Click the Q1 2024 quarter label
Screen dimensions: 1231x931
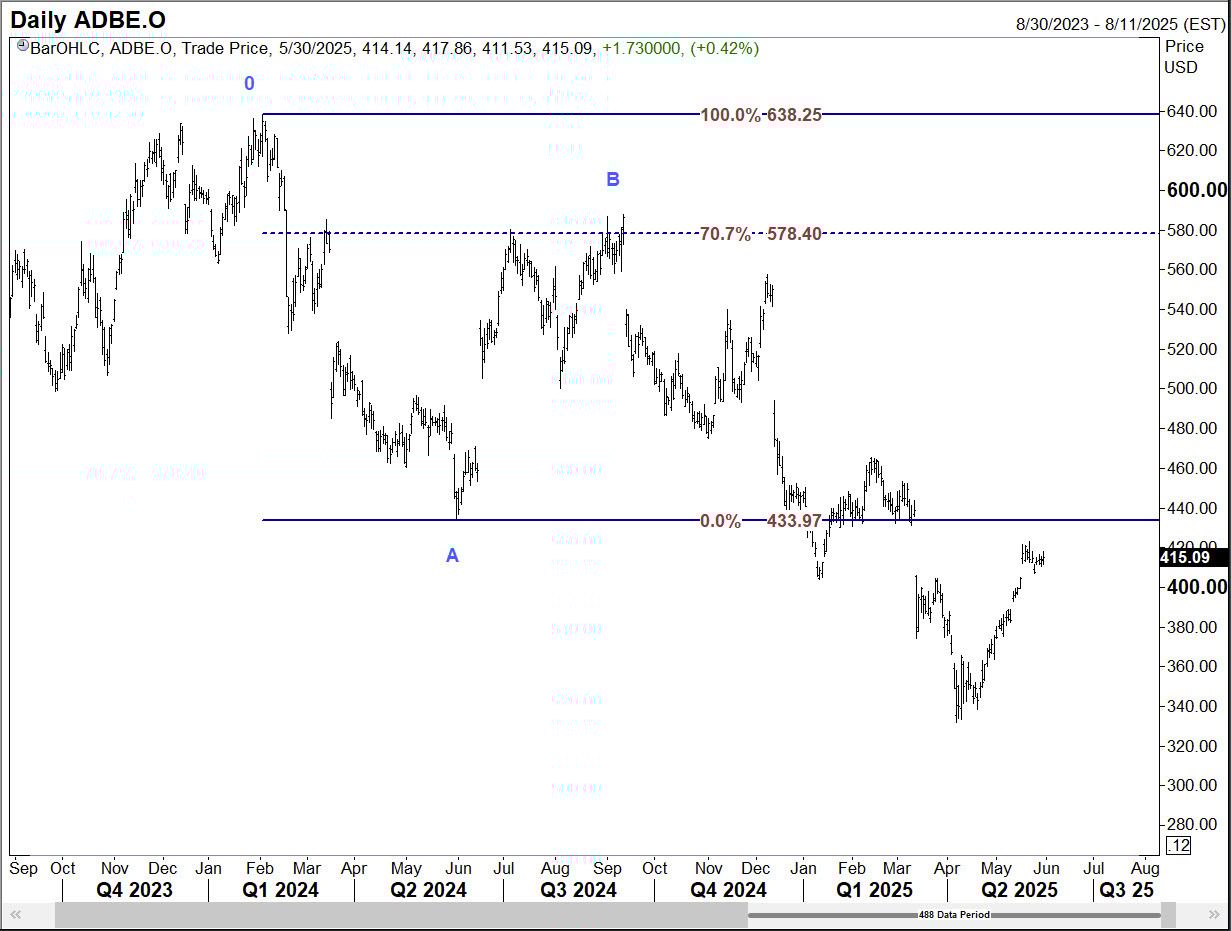[281, 890]
